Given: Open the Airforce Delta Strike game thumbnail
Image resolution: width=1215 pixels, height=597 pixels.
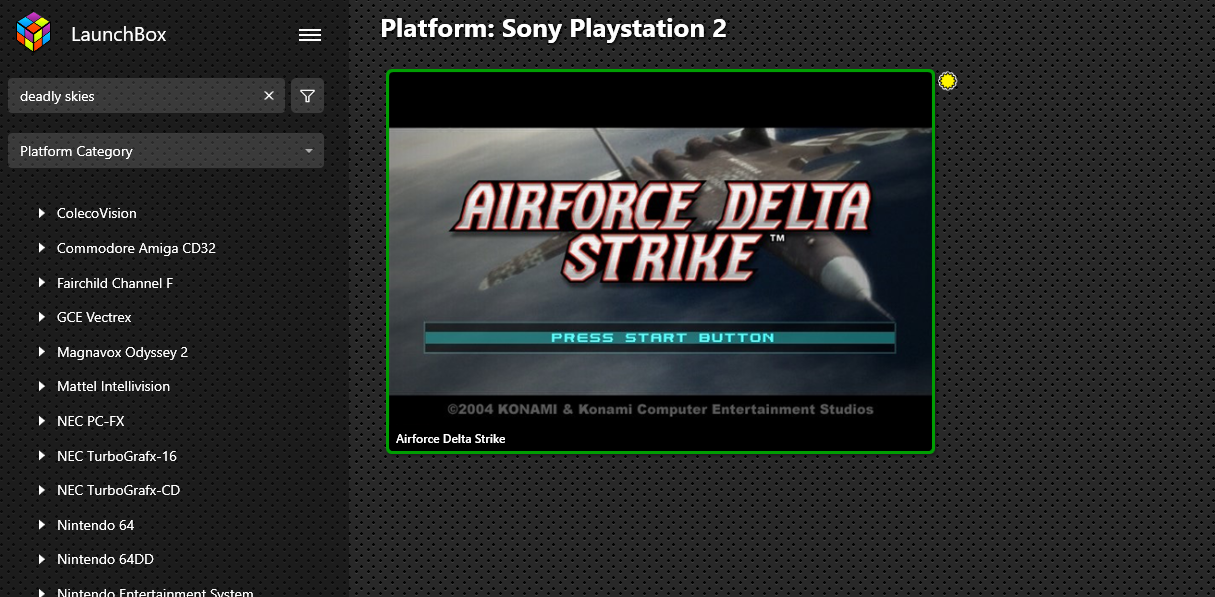Looking at the screenshot, I should pyautogui.click(x=660, y=261).
